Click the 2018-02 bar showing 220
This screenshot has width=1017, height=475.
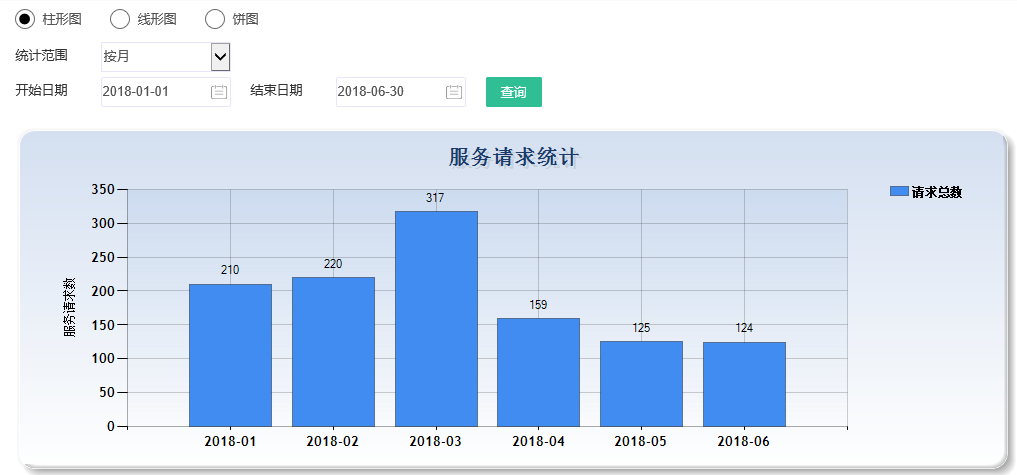click(333, 352)
